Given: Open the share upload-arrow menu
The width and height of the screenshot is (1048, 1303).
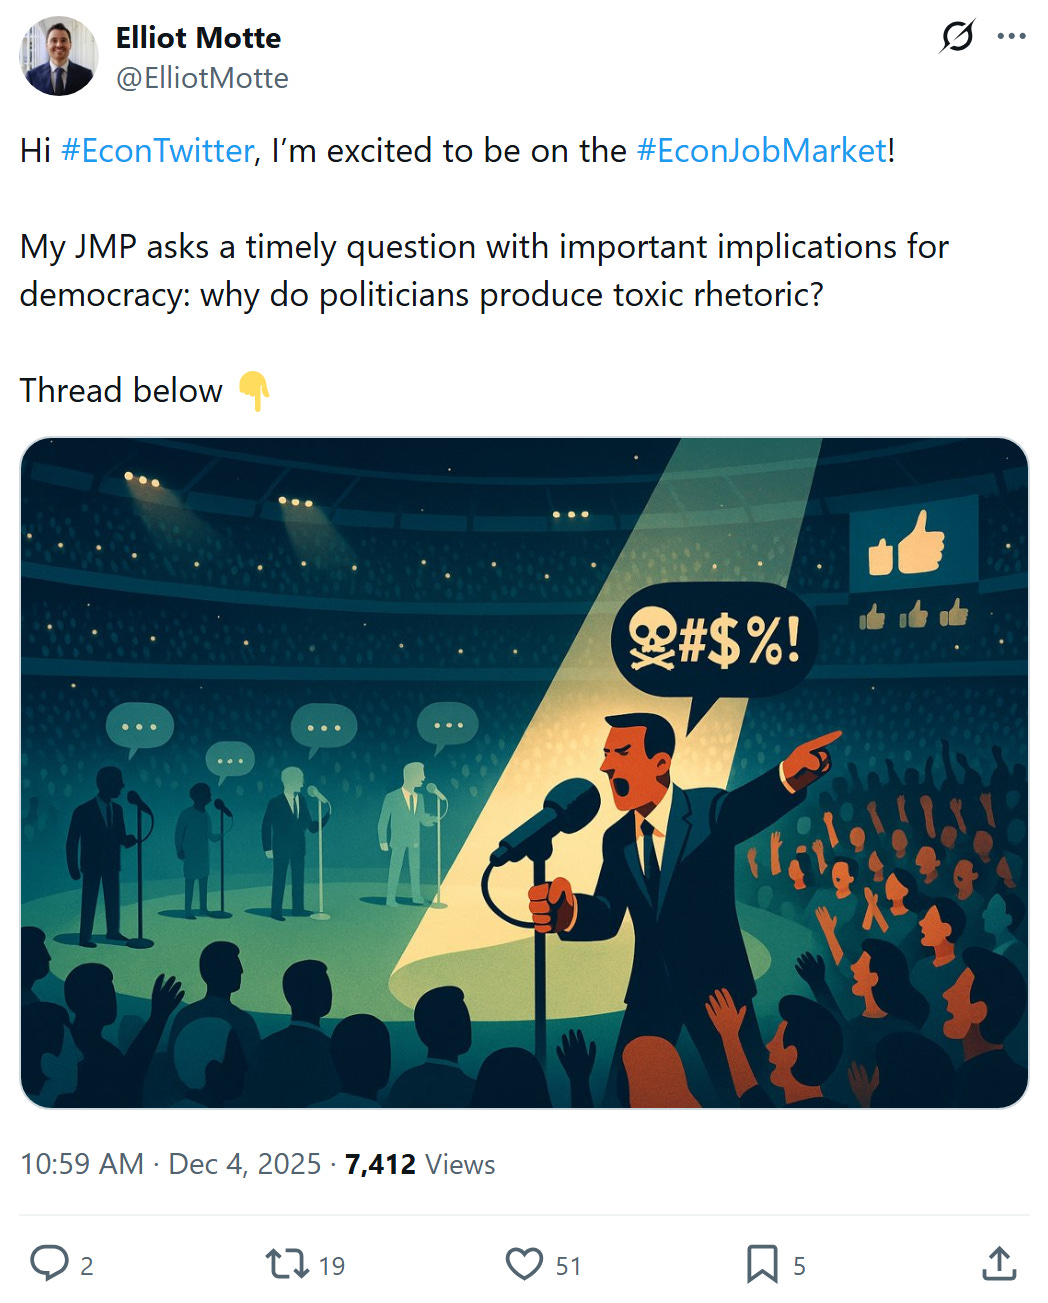Looking at the screenshot, I should [998, 1264].
